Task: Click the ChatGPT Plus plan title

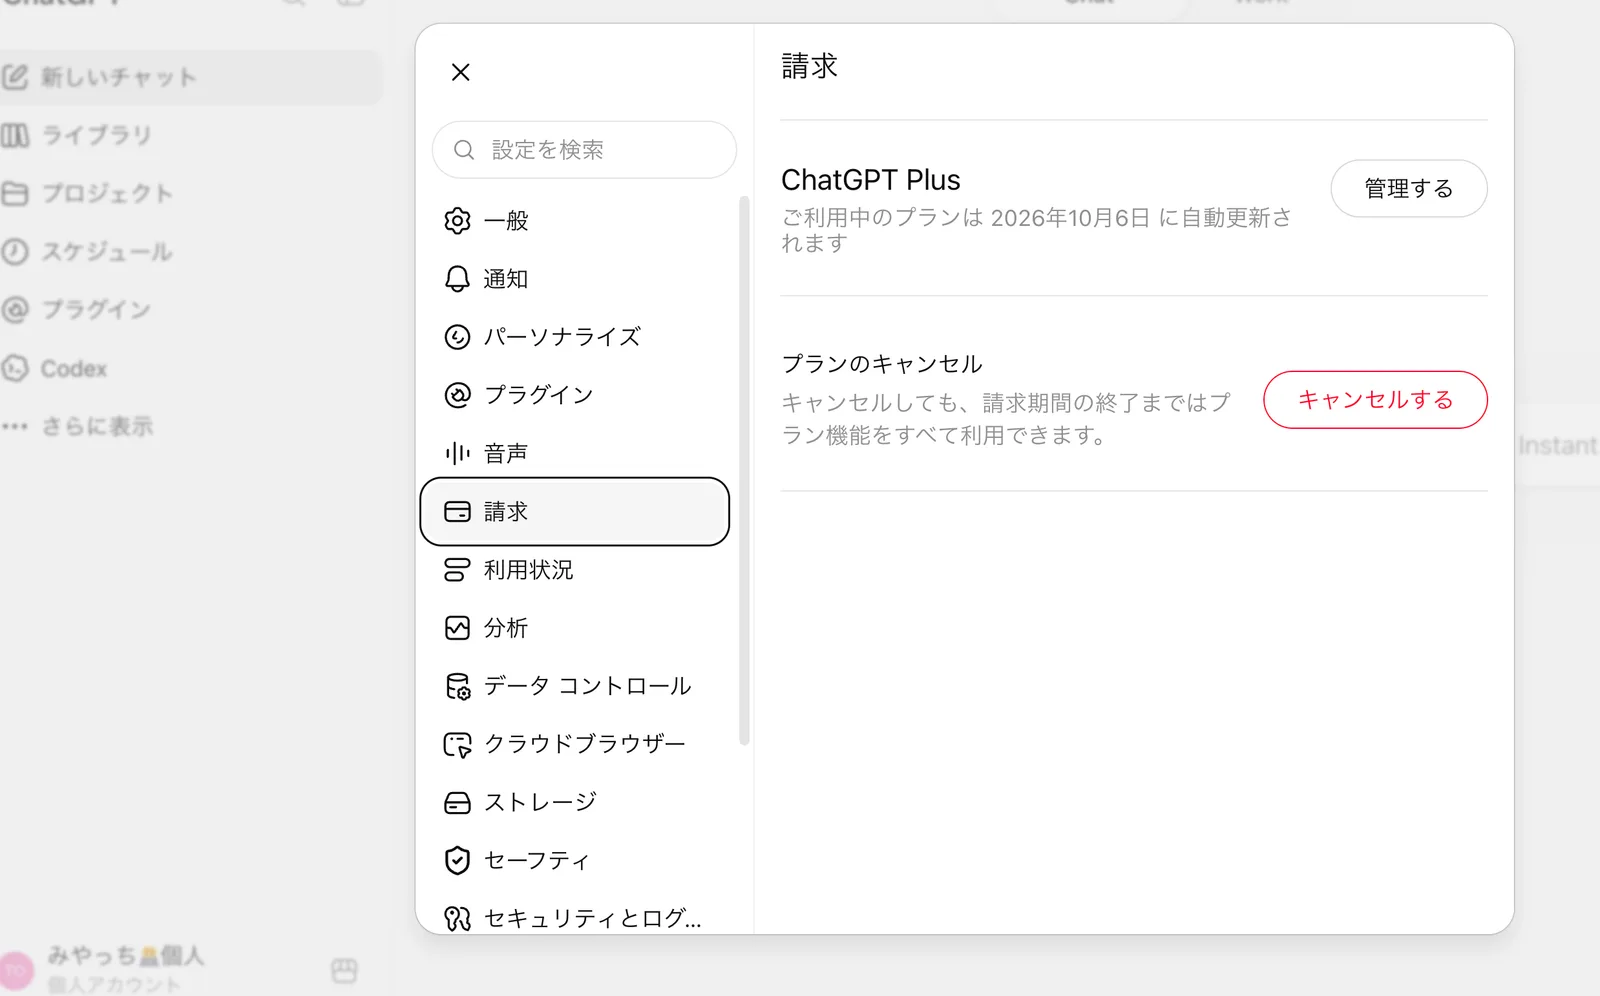Action: tap(870, 180)
